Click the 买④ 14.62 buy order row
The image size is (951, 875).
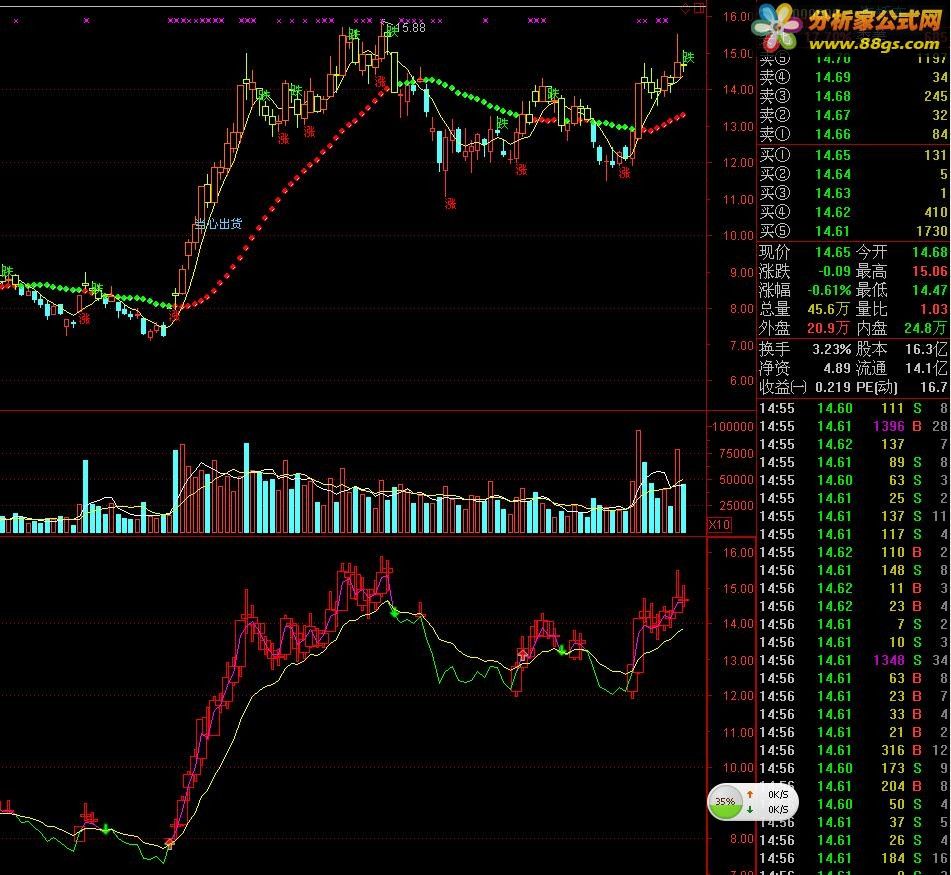853,212
